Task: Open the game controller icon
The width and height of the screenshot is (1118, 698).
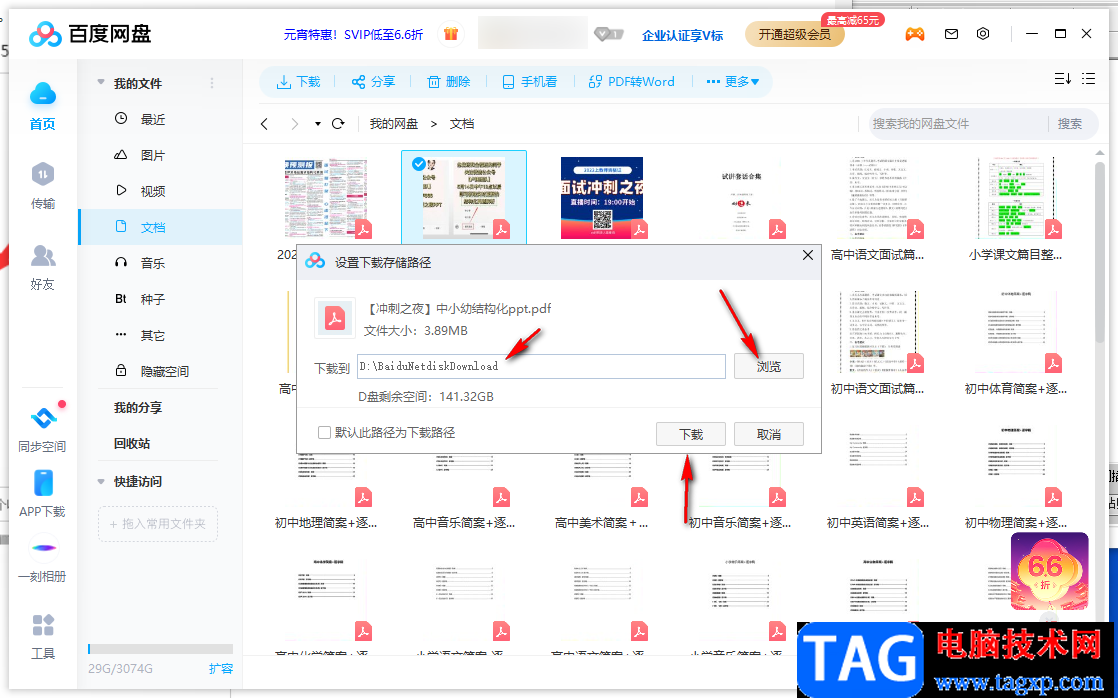Action: (x=915, y=34)
